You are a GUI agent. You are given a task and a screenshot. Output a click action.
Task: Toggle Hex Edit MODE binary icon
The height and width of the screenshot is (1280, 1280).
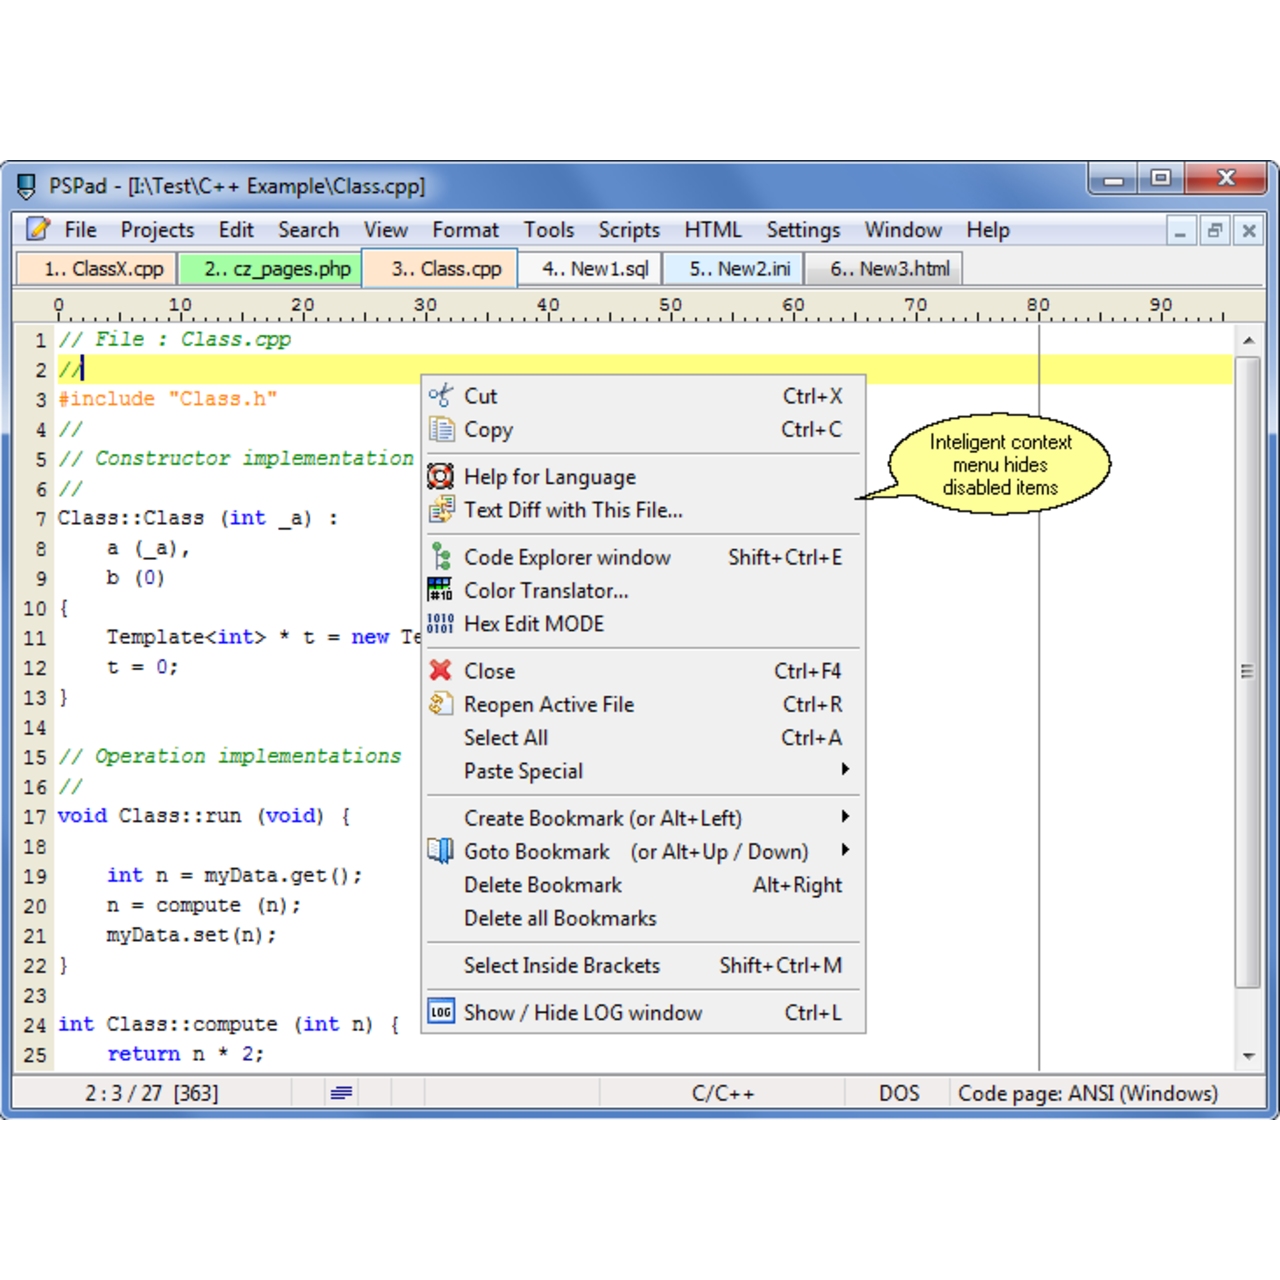tap(440, 624)
